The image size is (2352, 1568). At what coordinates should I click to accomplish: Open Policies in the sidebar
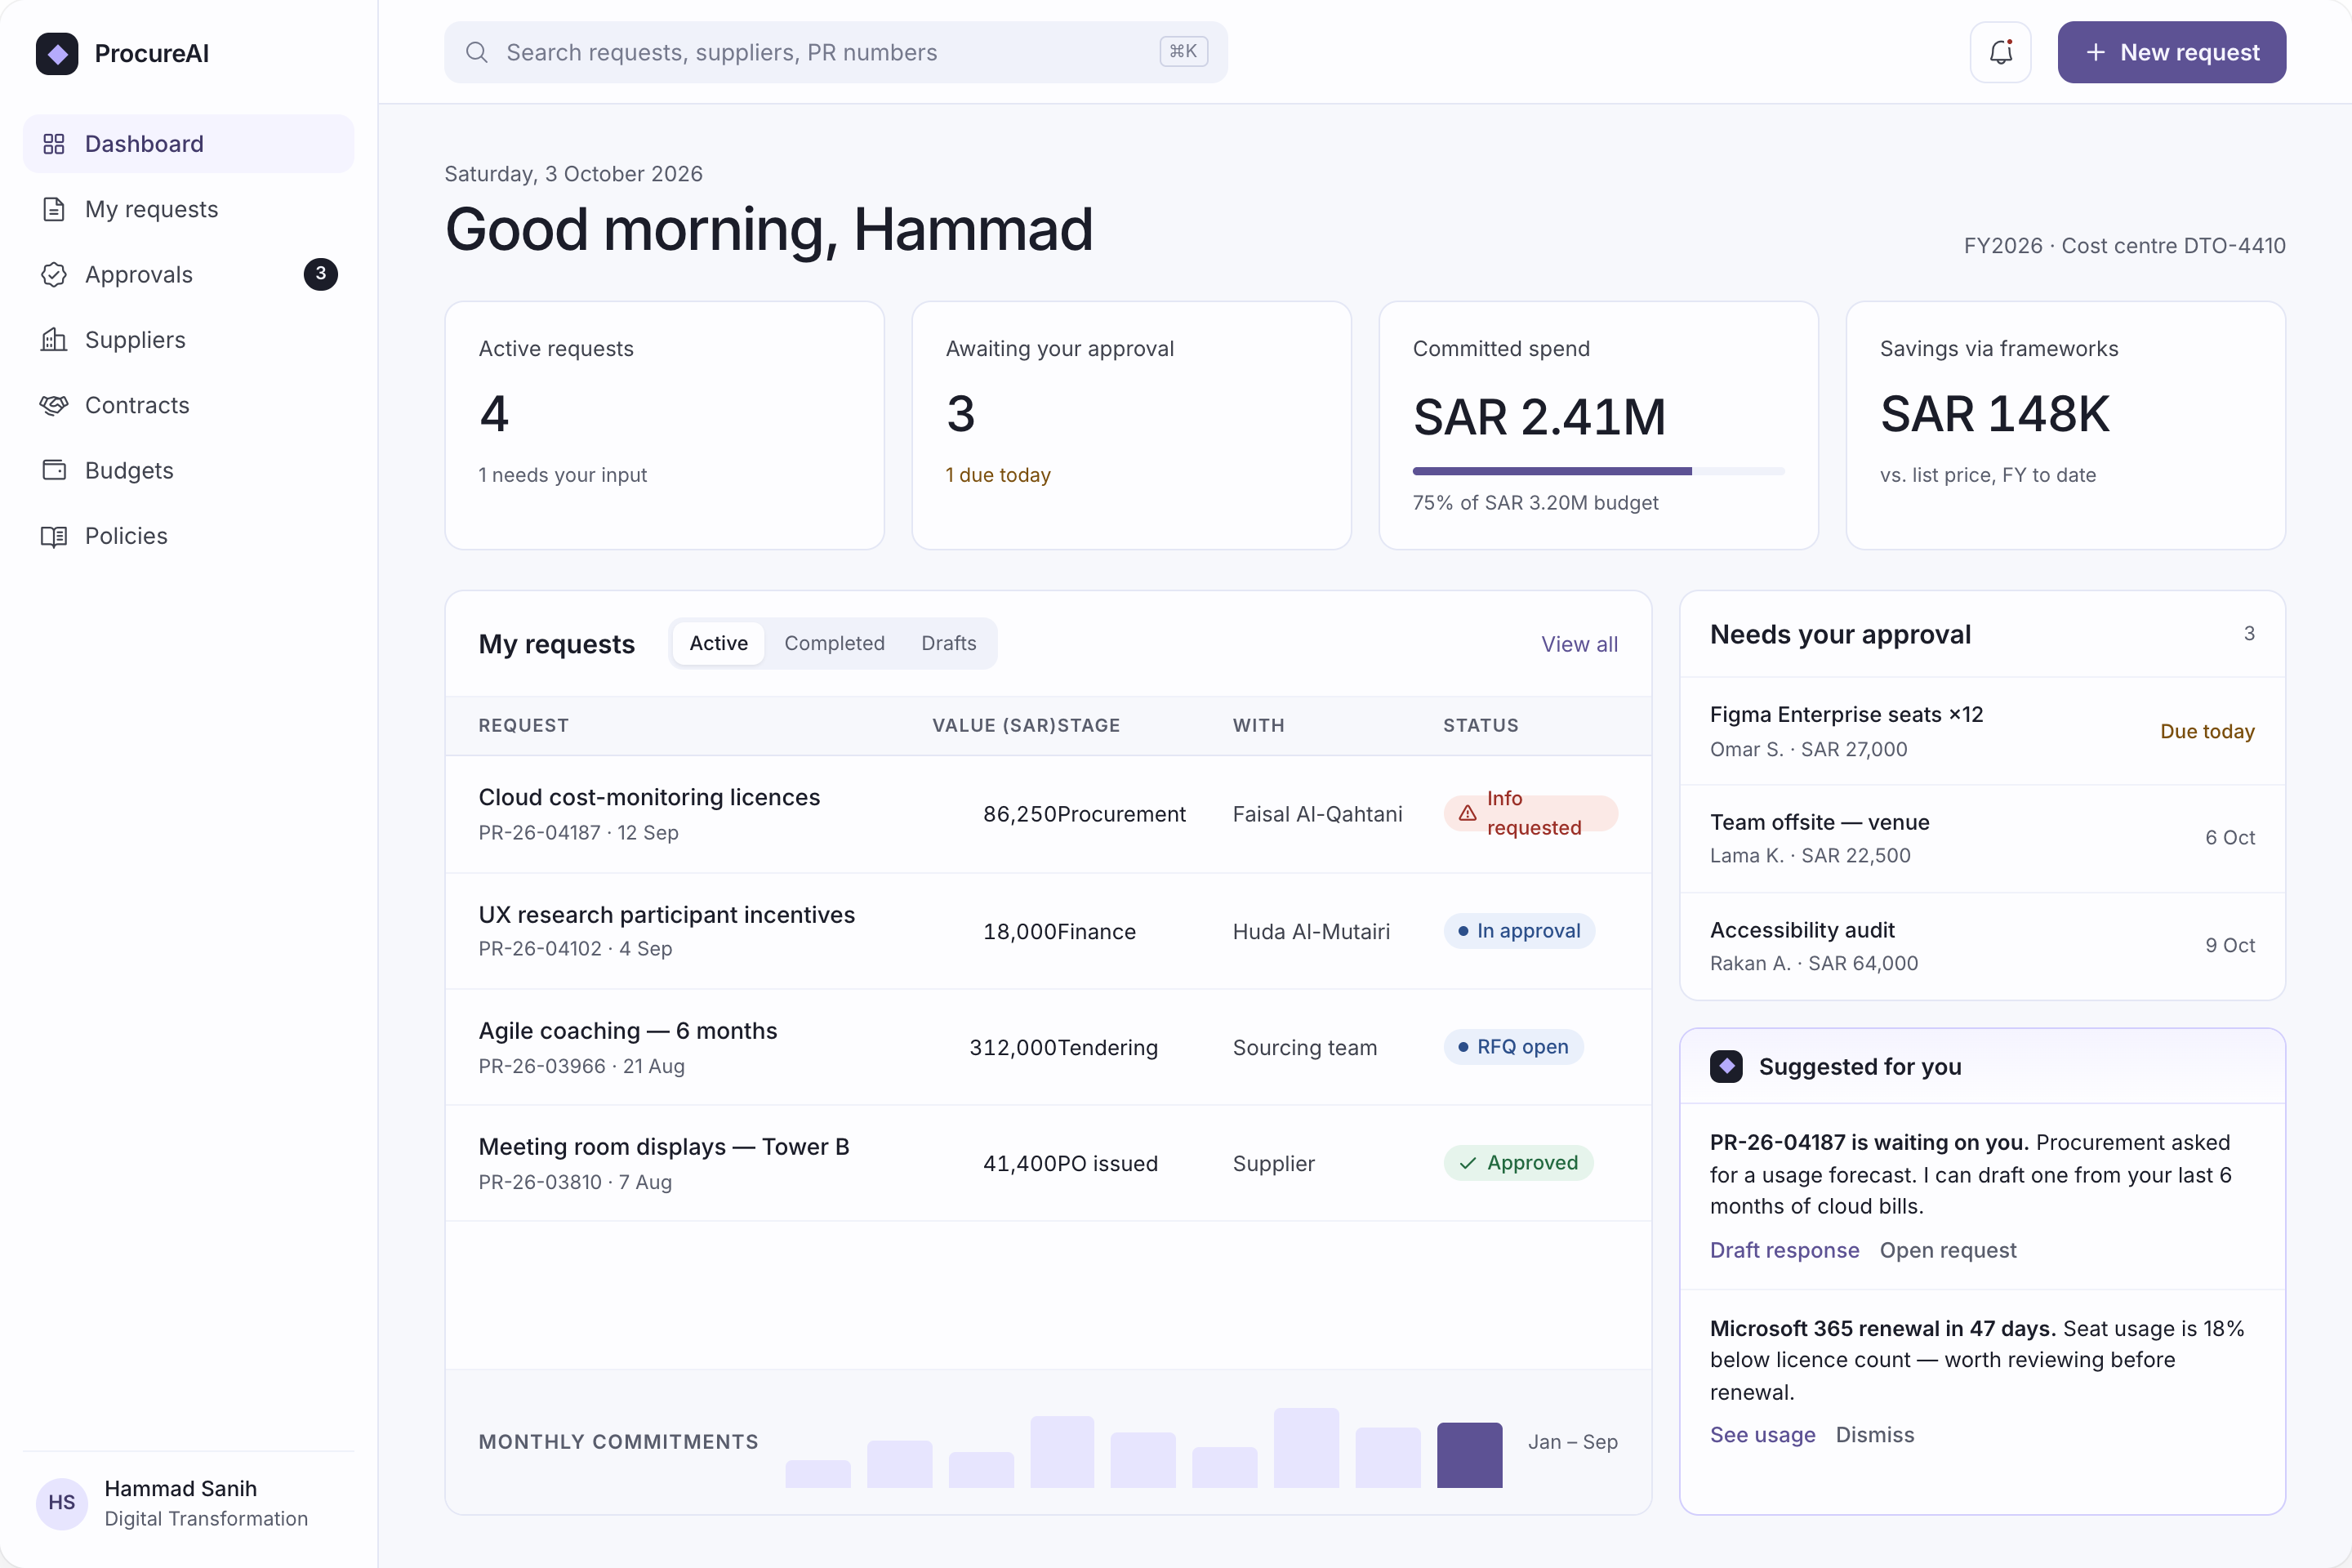click(188, 536)
